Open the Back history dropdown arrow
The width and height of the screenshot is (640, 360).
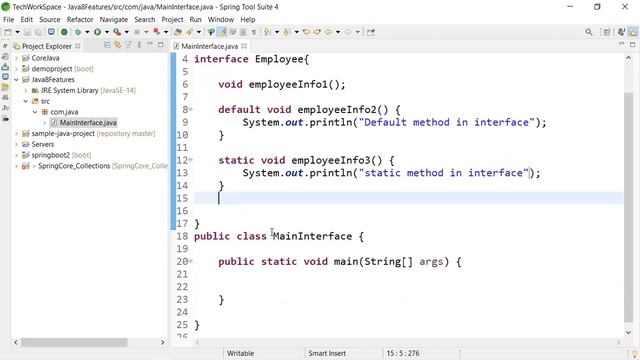click(338, 32)
